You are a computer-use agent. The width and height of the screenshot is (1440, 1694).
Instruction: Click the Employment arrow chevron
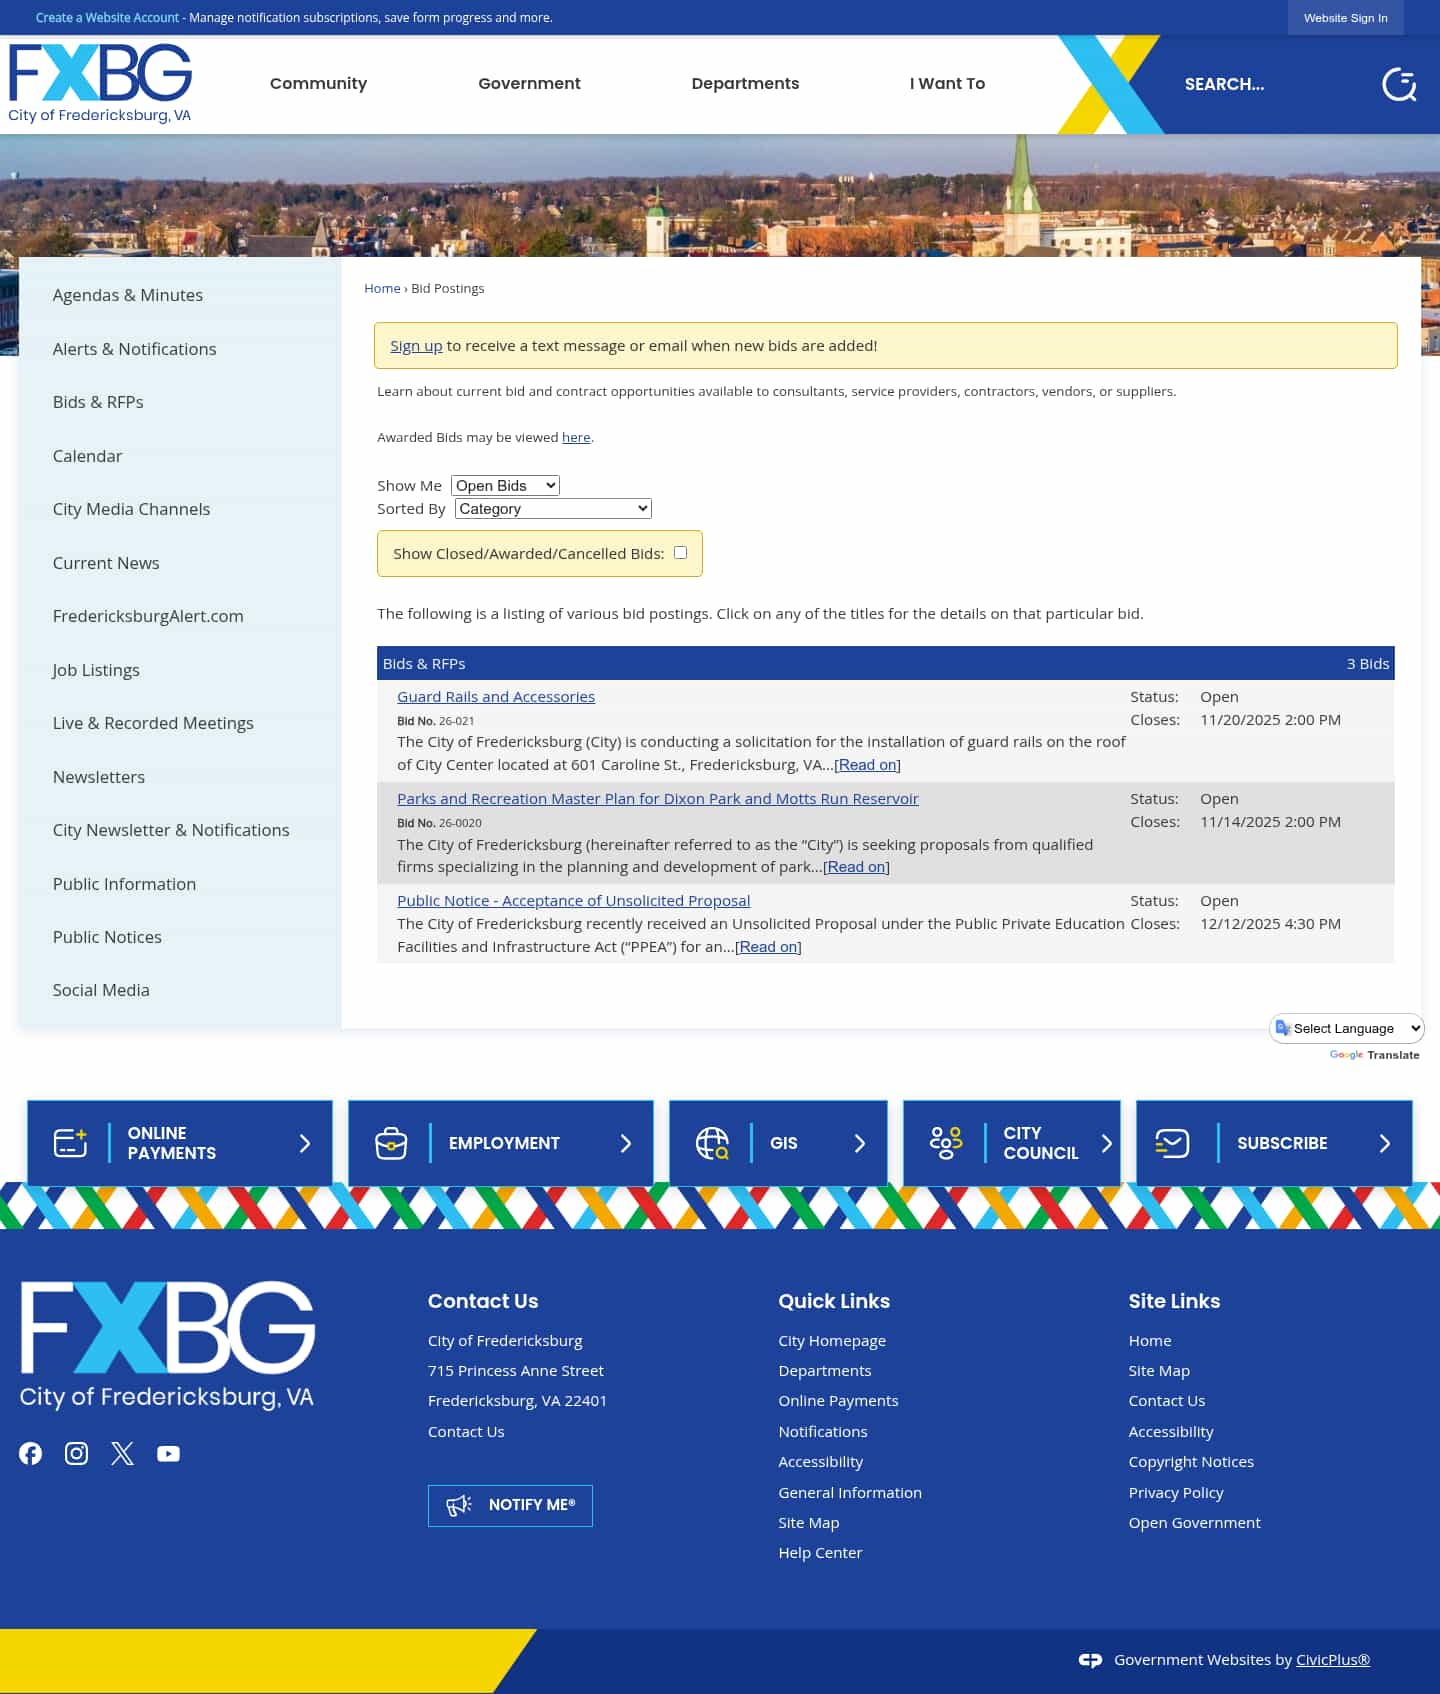click(x=626, y=1143)
